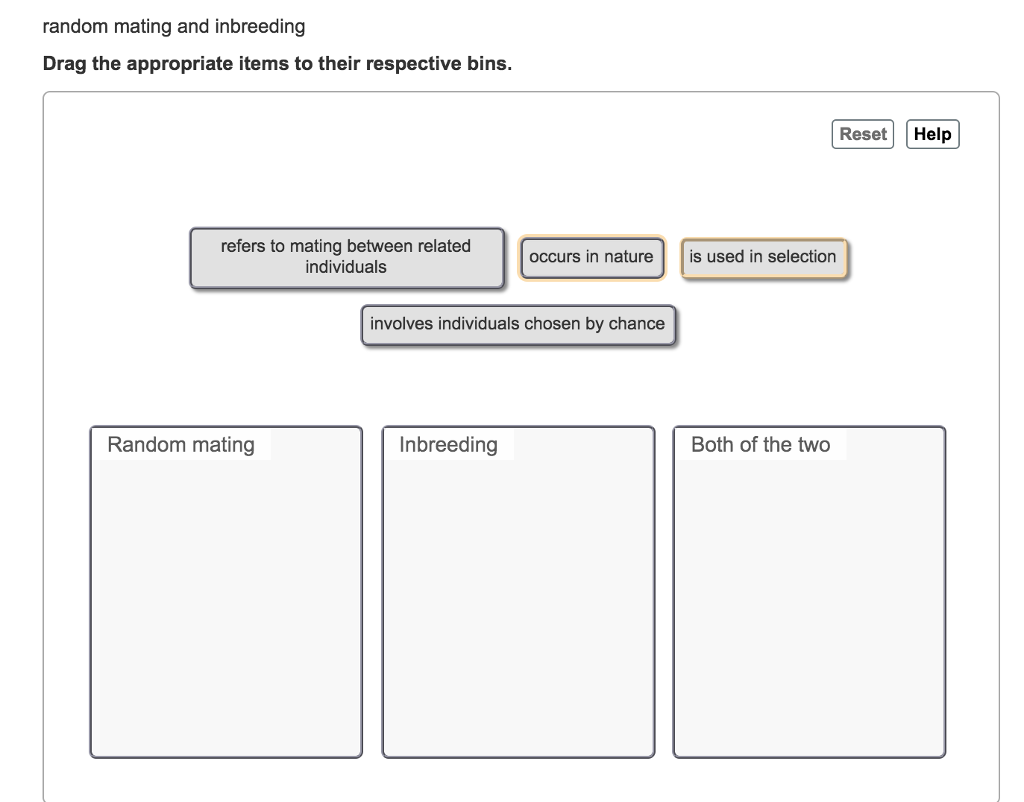Click the "Inbreeding" bin label
The height and width of the screenshot is (802, 1024).
coord(448,445)
